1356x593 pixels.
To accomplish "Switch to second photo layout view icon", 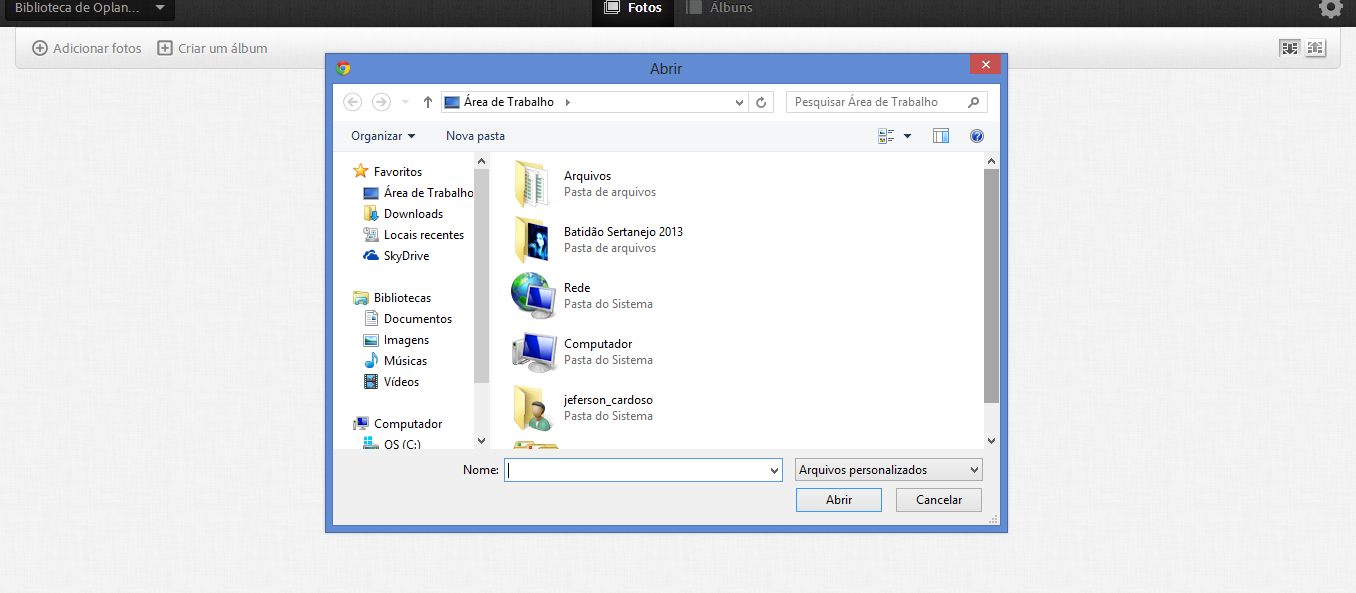I will point(1315,48).
